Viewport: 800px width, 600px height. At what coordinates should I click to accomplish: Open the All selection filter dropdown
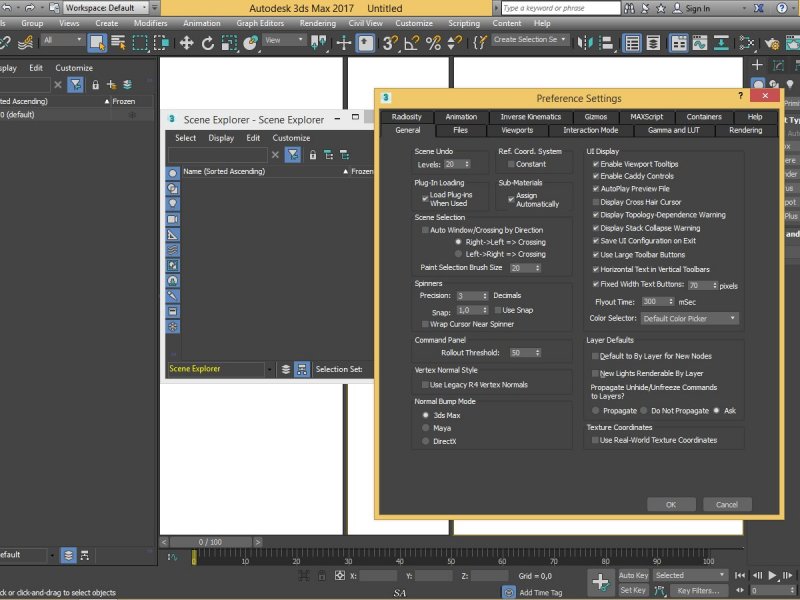click(x=63, y=40)
